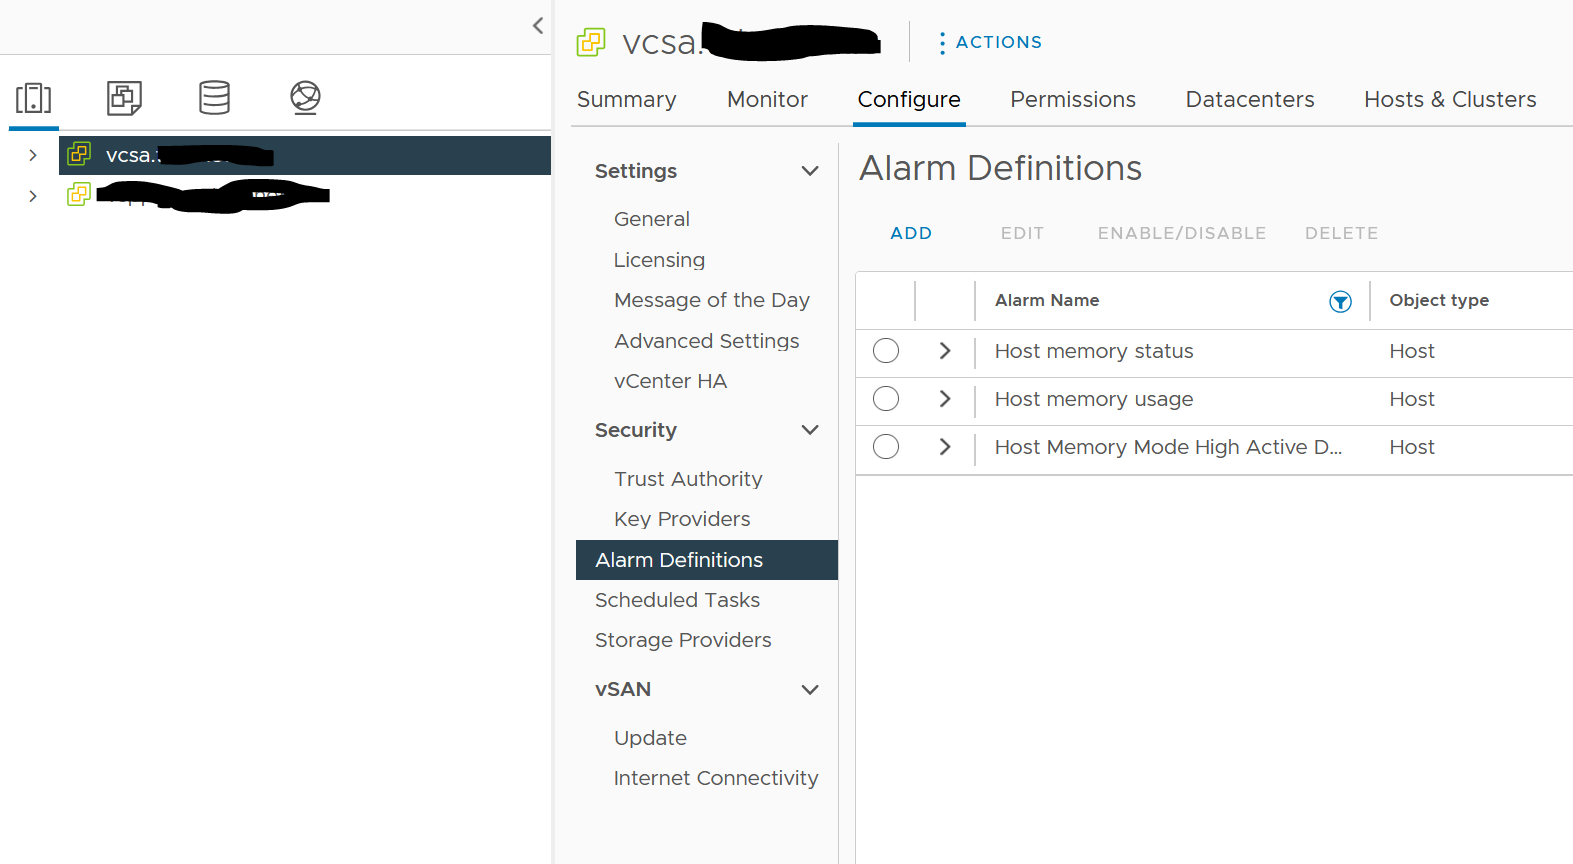
Task: Open the Monitor tab
Action: (x=767, y=100)
